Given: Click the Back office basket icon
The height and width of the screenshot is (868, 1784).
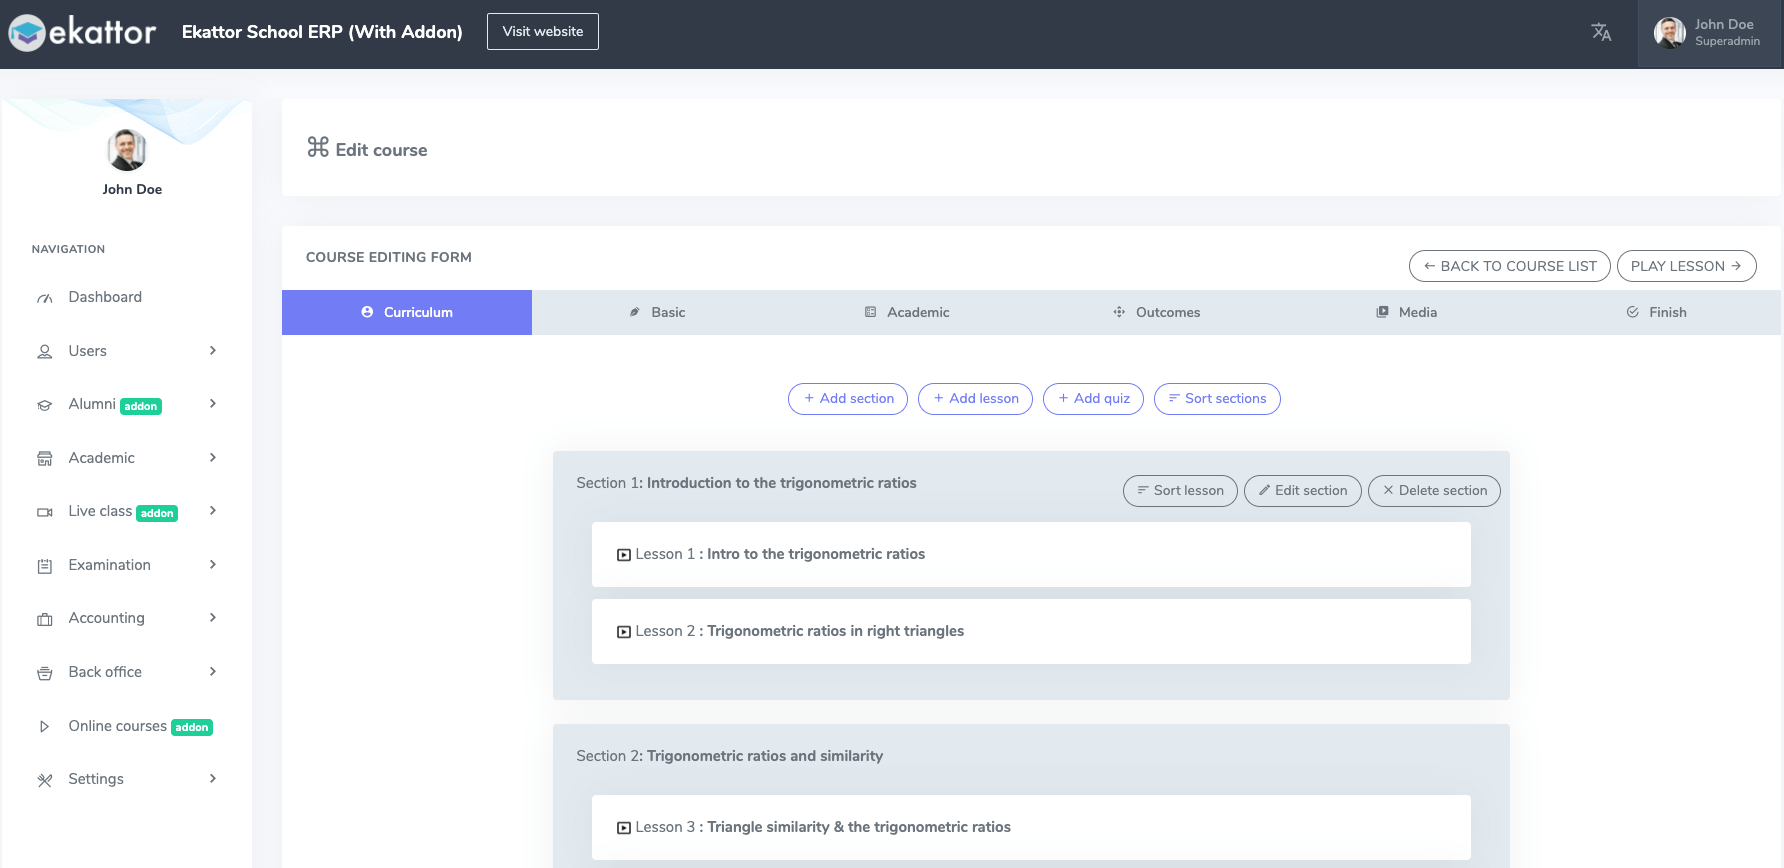Looking at the screenshot, I should 45,673.
